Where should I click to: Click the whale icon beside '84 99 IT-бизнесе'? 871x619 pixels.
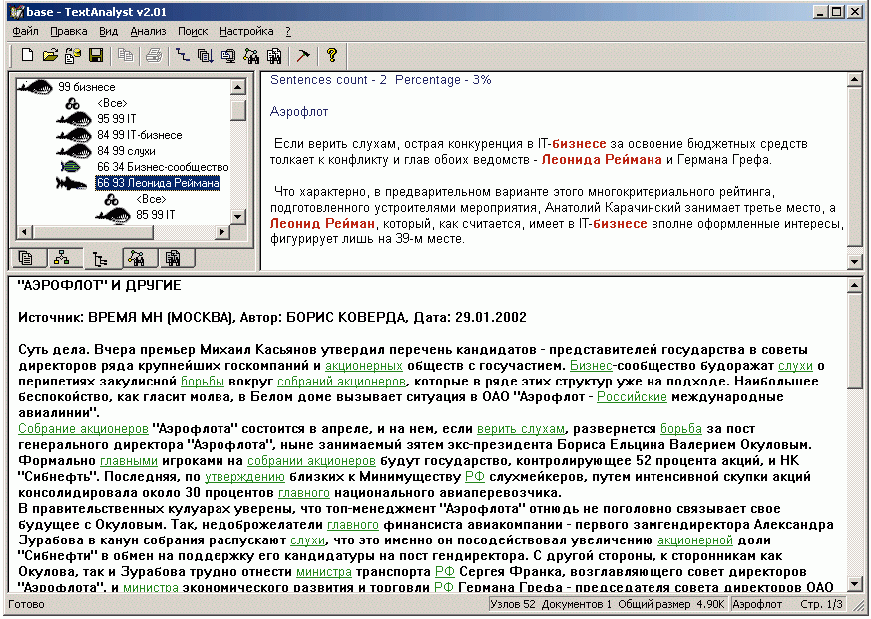click(x=74, y=135)
